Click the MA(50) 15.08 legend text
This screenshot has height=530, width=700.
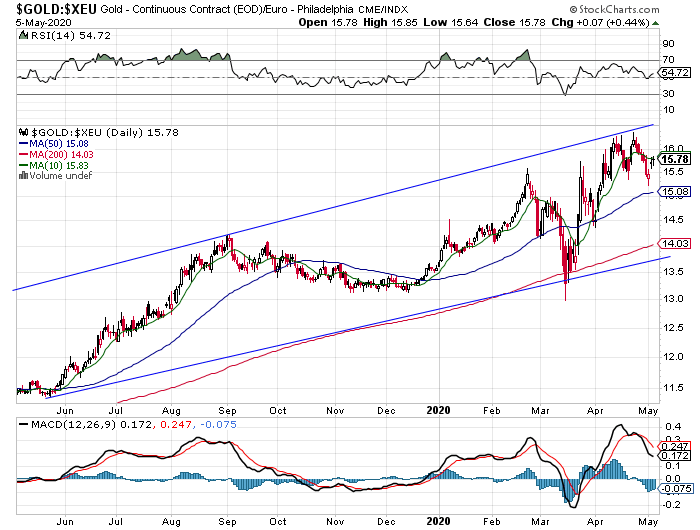59,143
